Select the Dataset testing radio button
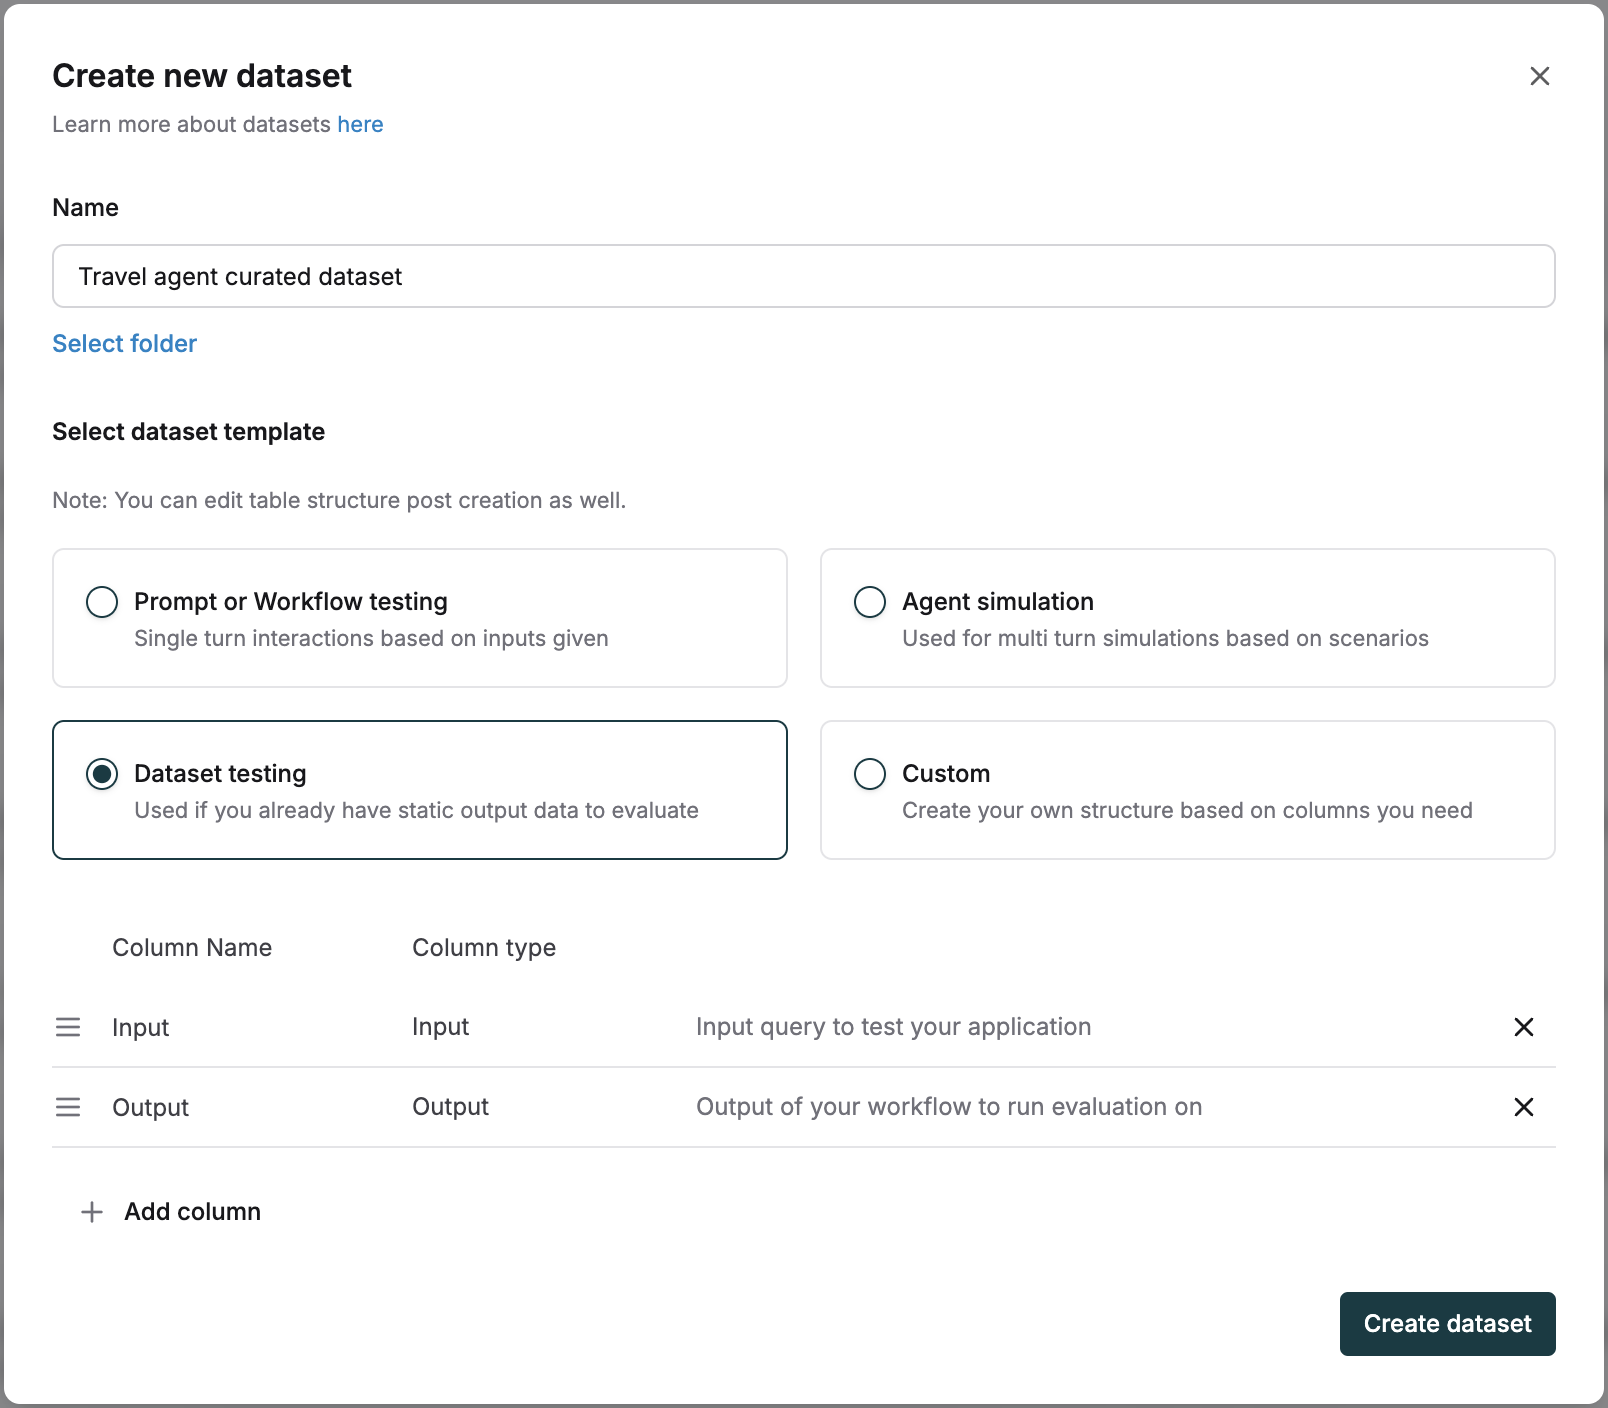The width and height of the screenshot is (1608, 1408). click(101, 773)
